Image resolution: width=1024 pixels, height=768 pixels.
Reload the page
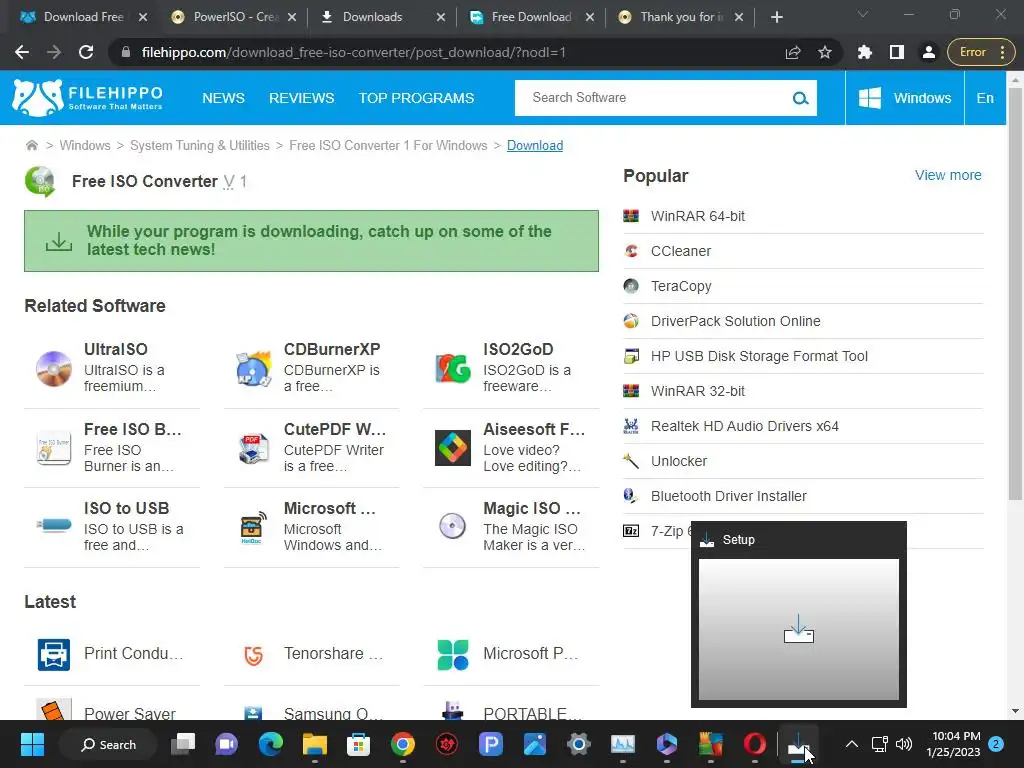86,52
